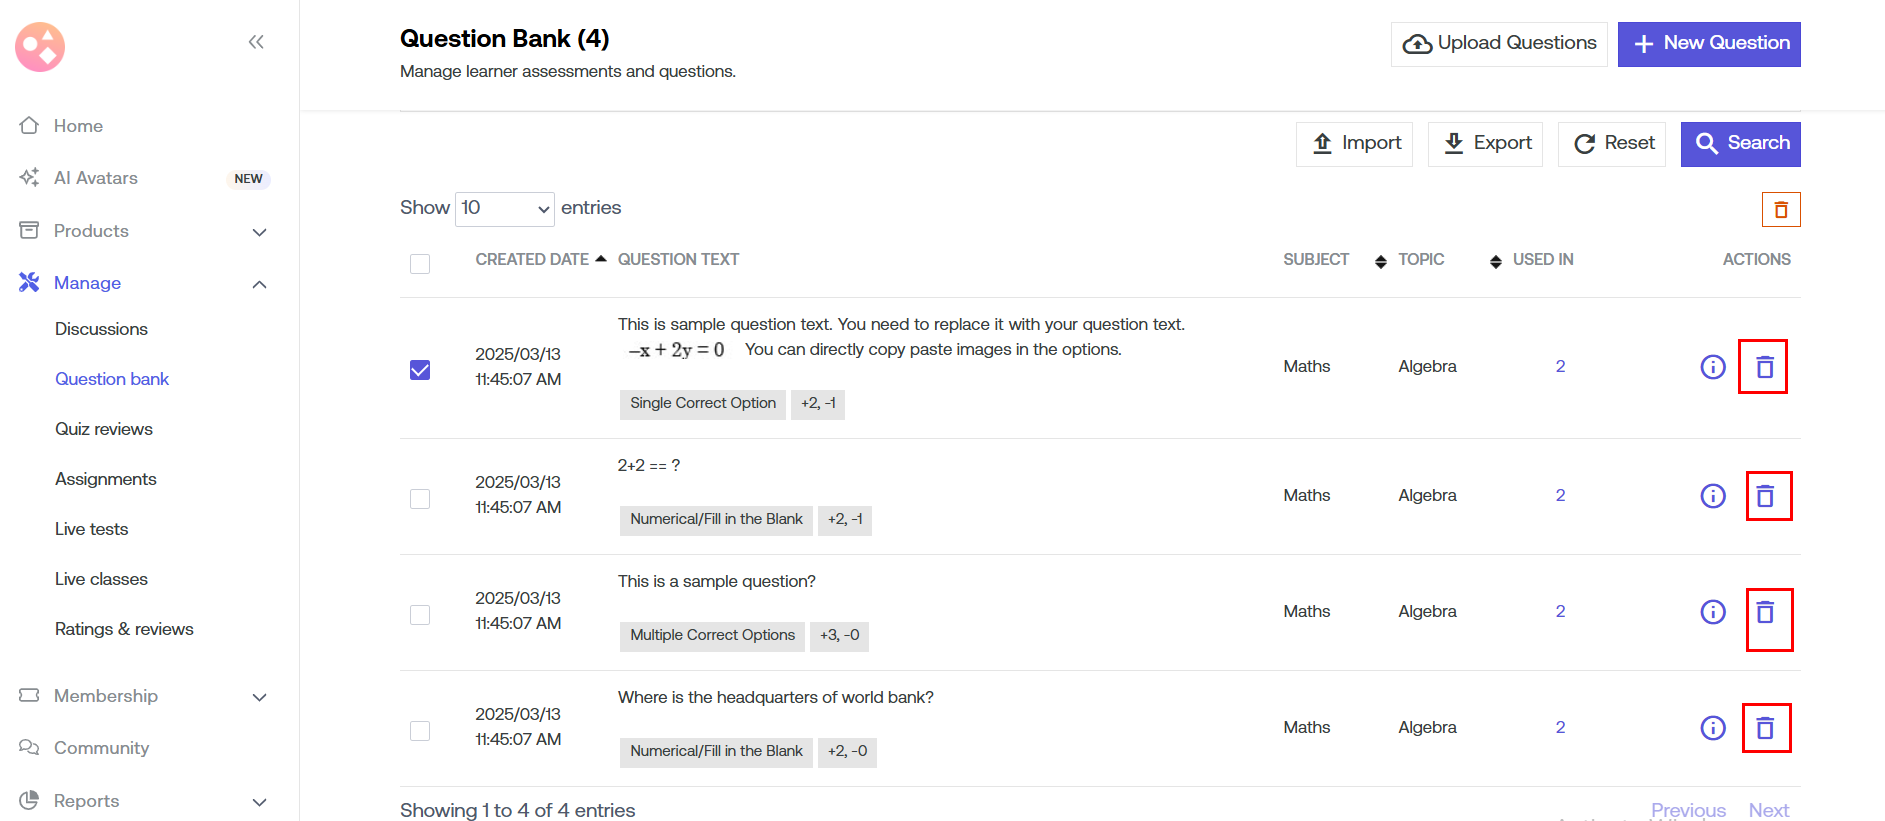
Task: Go to Live tests in sidebar
Action: pyautogui.click(x=92, y=529)
